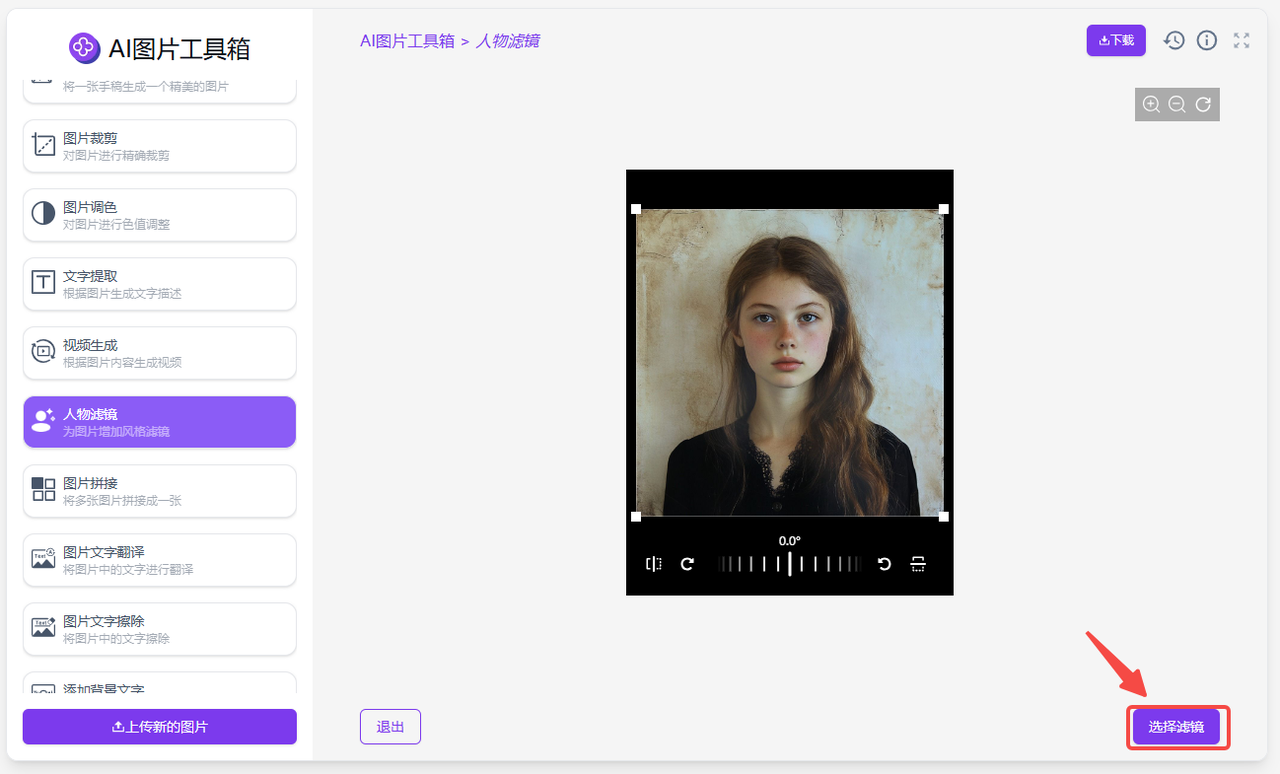Viewport: 1280px width, 774px height.
Task: Select the 图片调色 half-circle icon
Action: pos(43,214)
